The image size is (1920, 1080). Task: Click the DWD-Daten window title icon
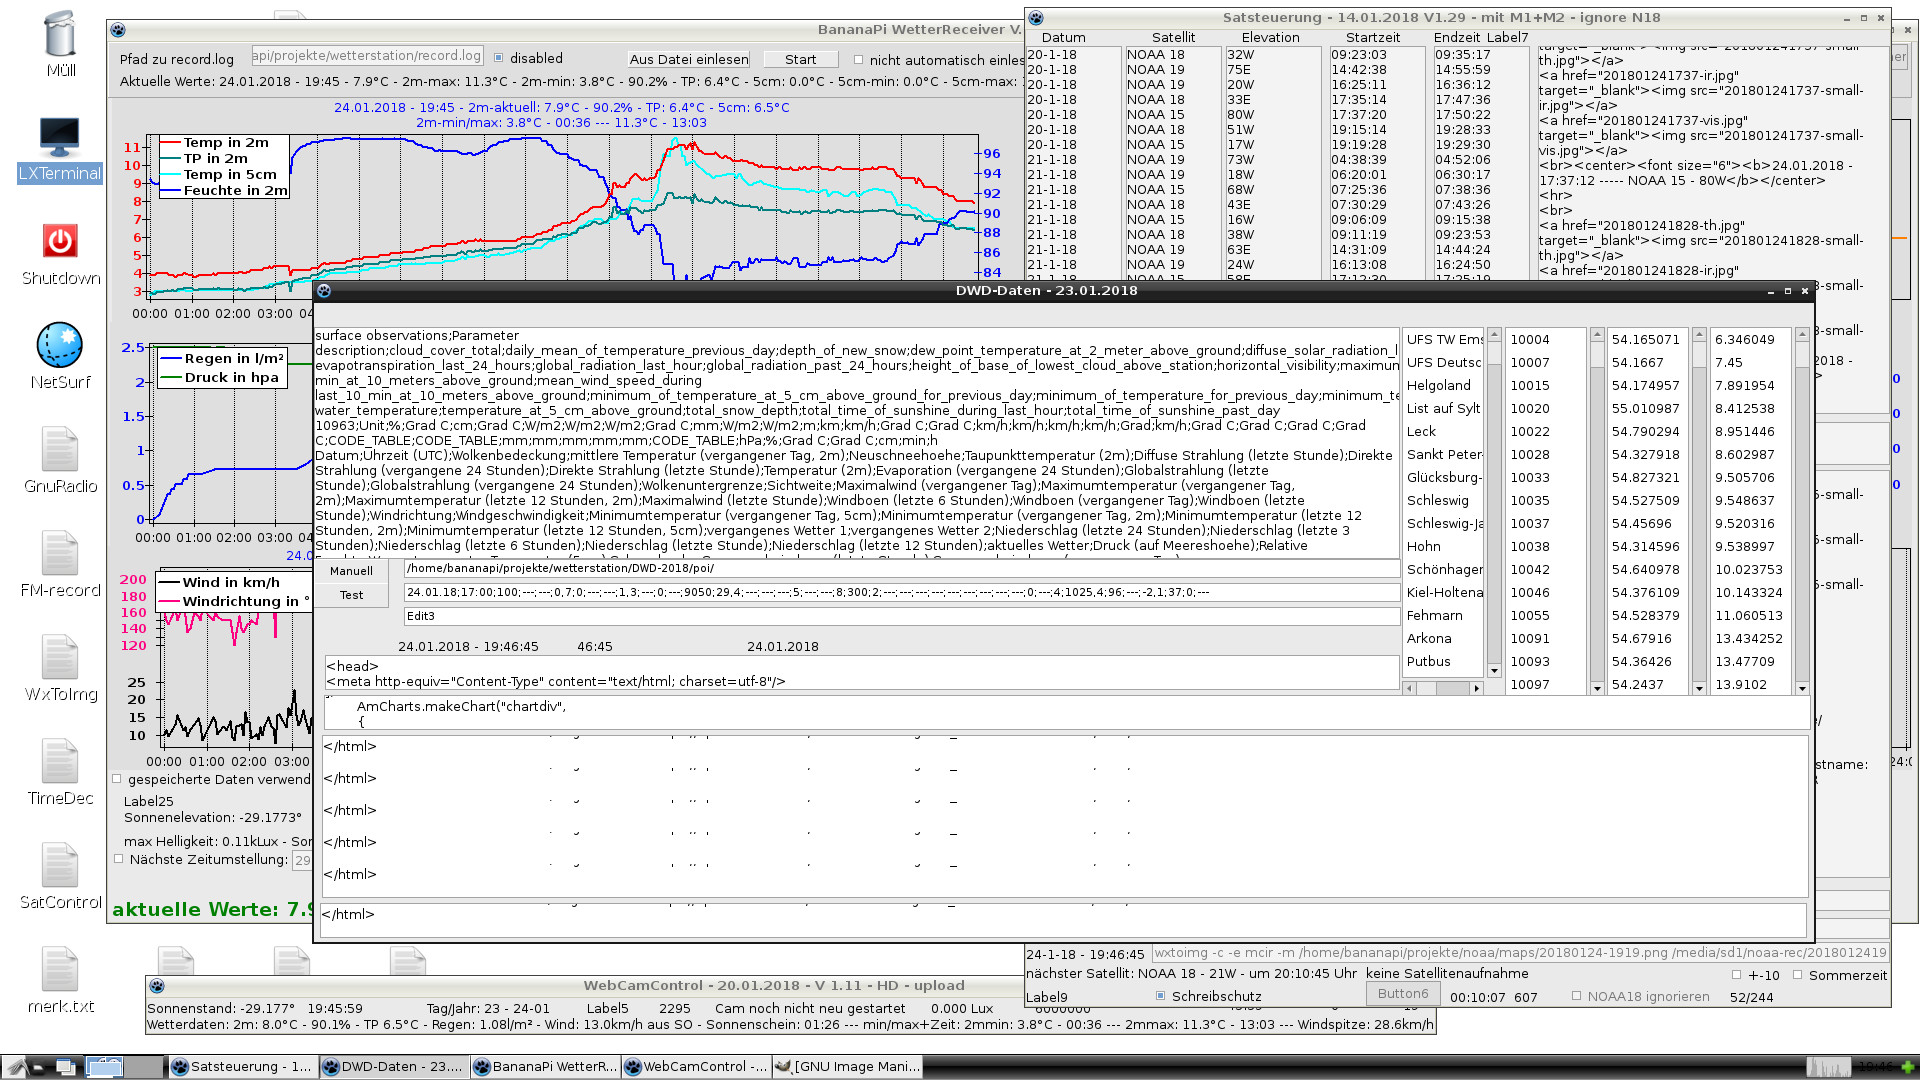324,291
